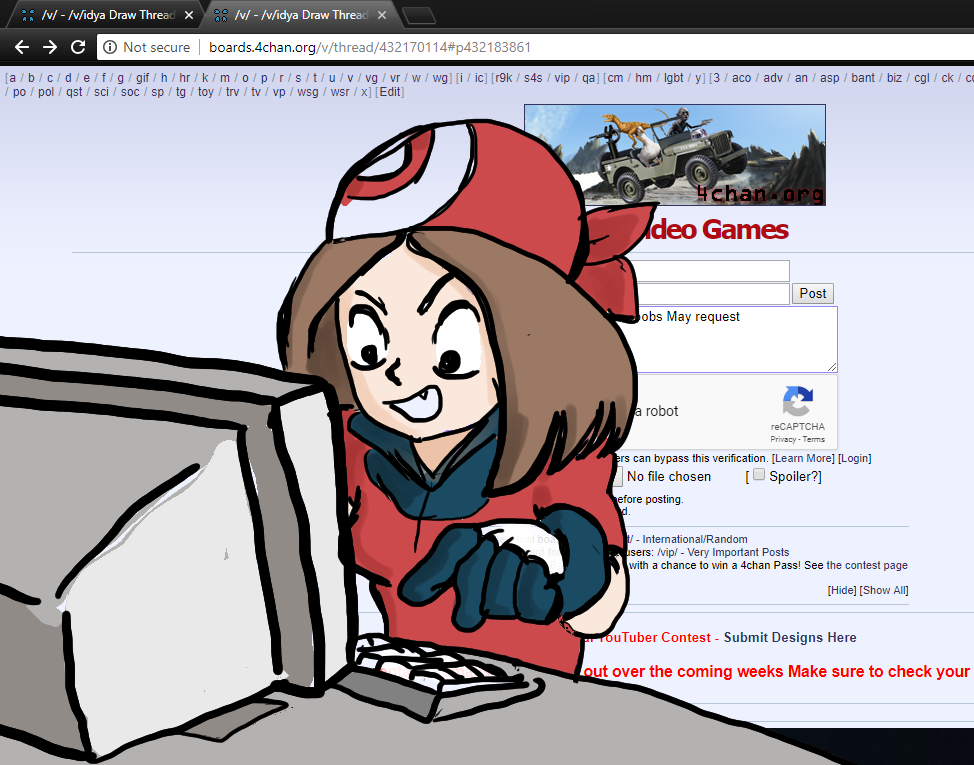Click the Login link

click(854, 458)
